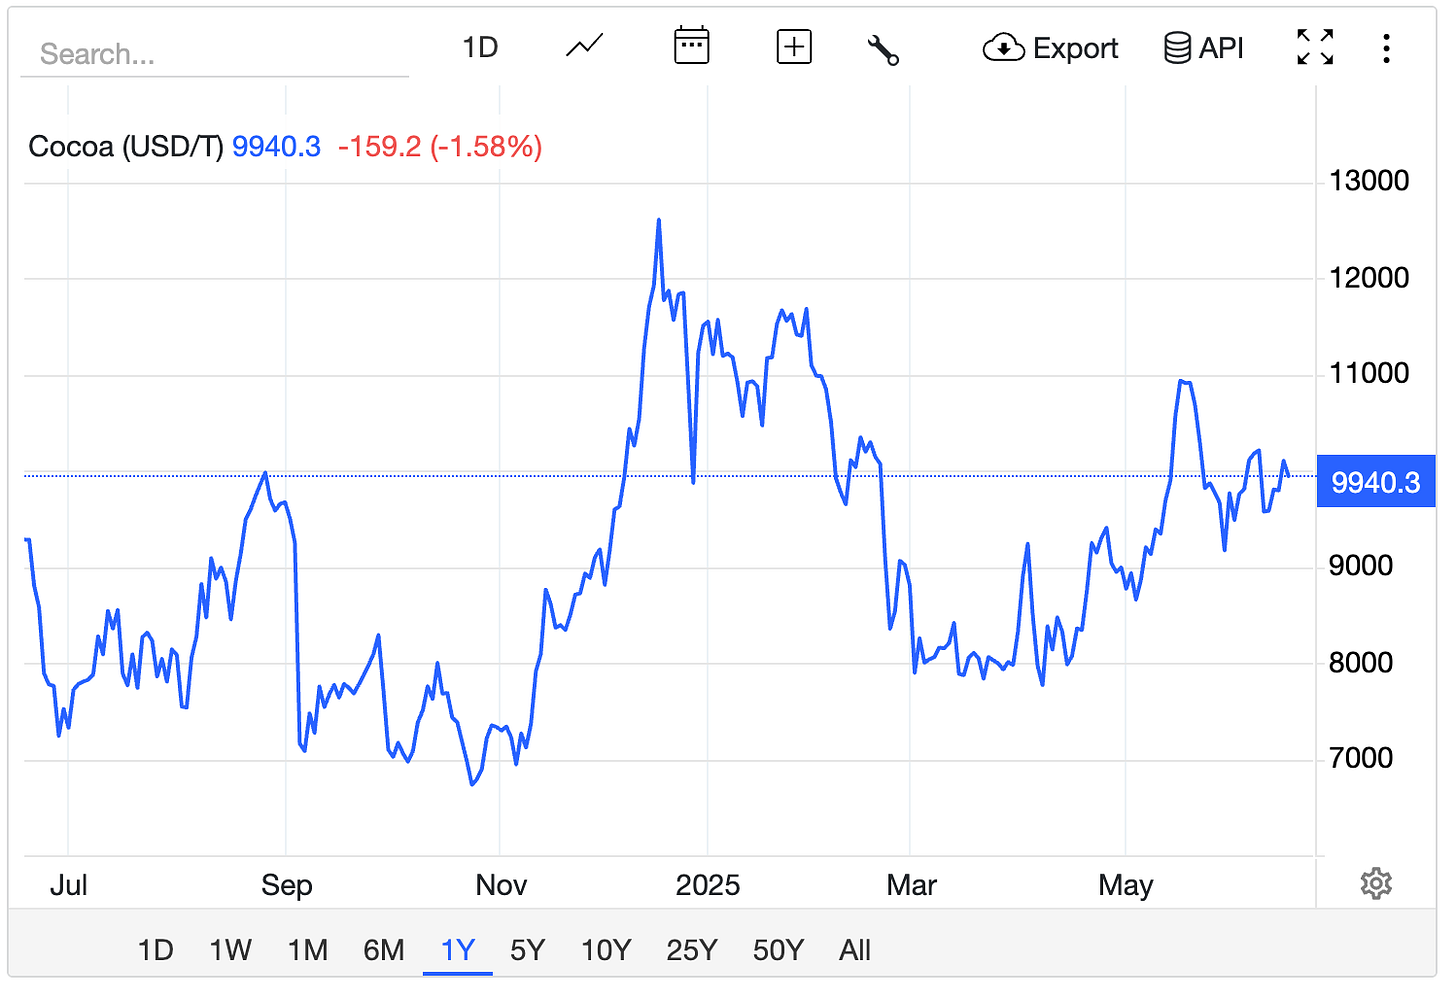Click the 9940.3 current price axis tag
The height and width of the screenshot is (995, 1456).
tap(1376, 481)
